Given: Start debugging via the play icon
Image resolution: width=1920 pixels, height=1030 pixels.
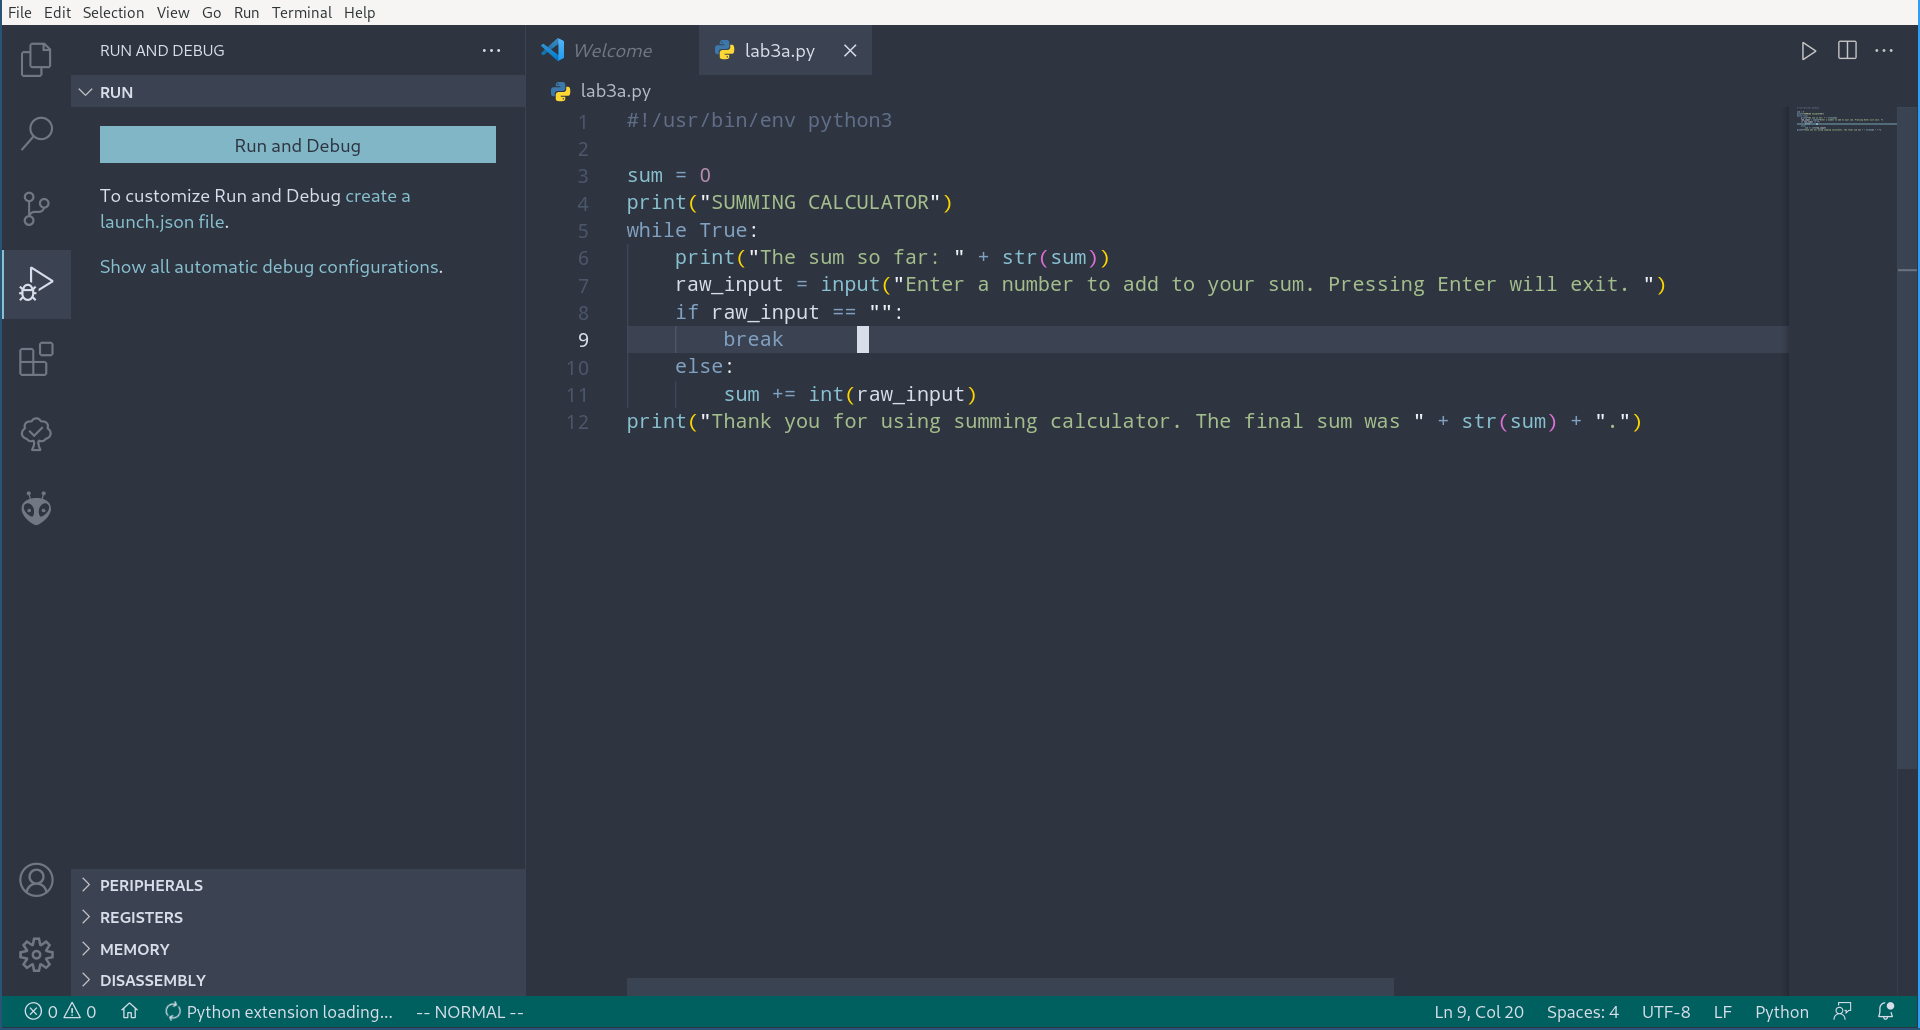Looking at the screenshot, I should tap(1808, 50).
